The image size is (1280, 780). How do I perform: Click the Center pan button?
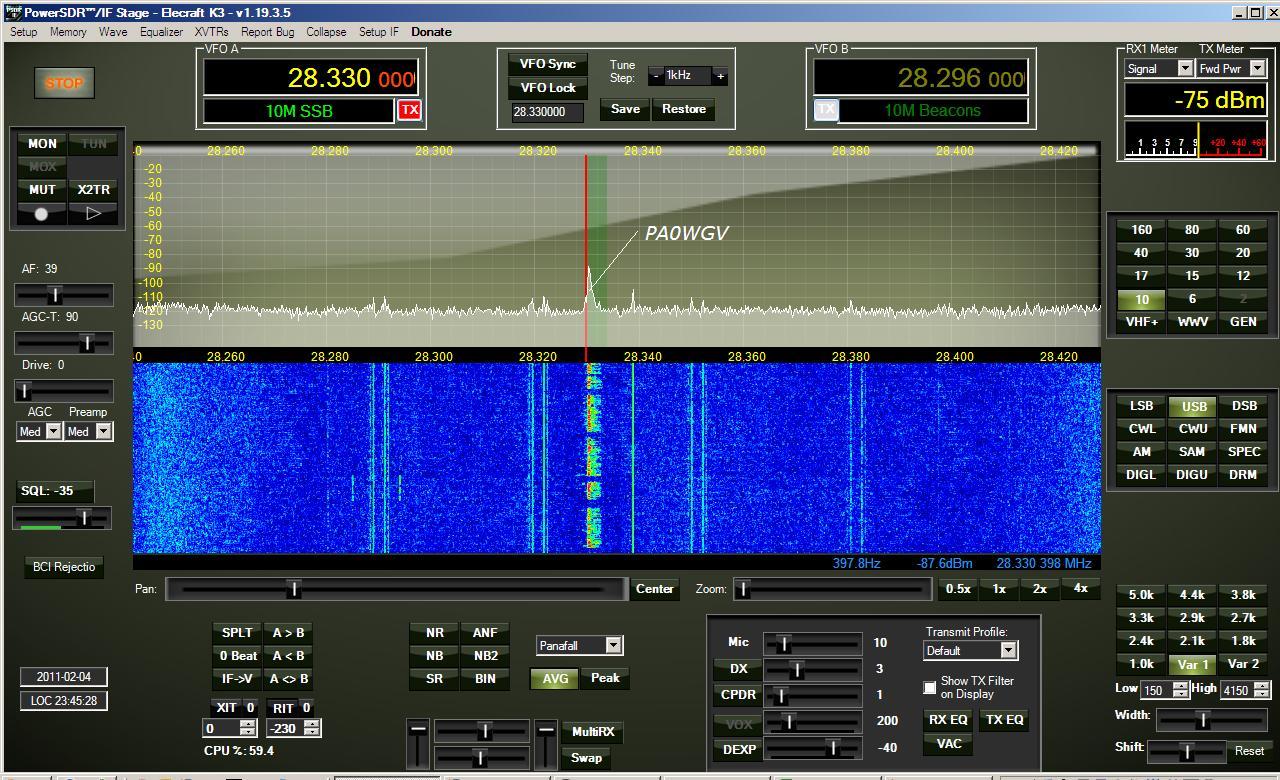pyautogui.click(x=655, y=589)
